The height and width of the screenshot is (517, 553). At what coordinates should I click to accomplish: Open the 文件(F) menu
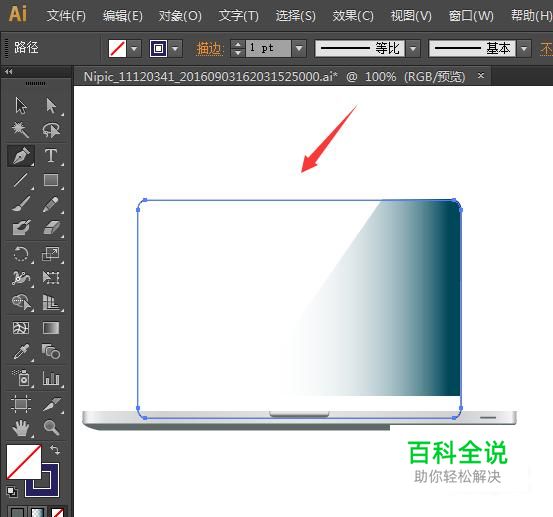pyautogui.click(x=66, y=16)
